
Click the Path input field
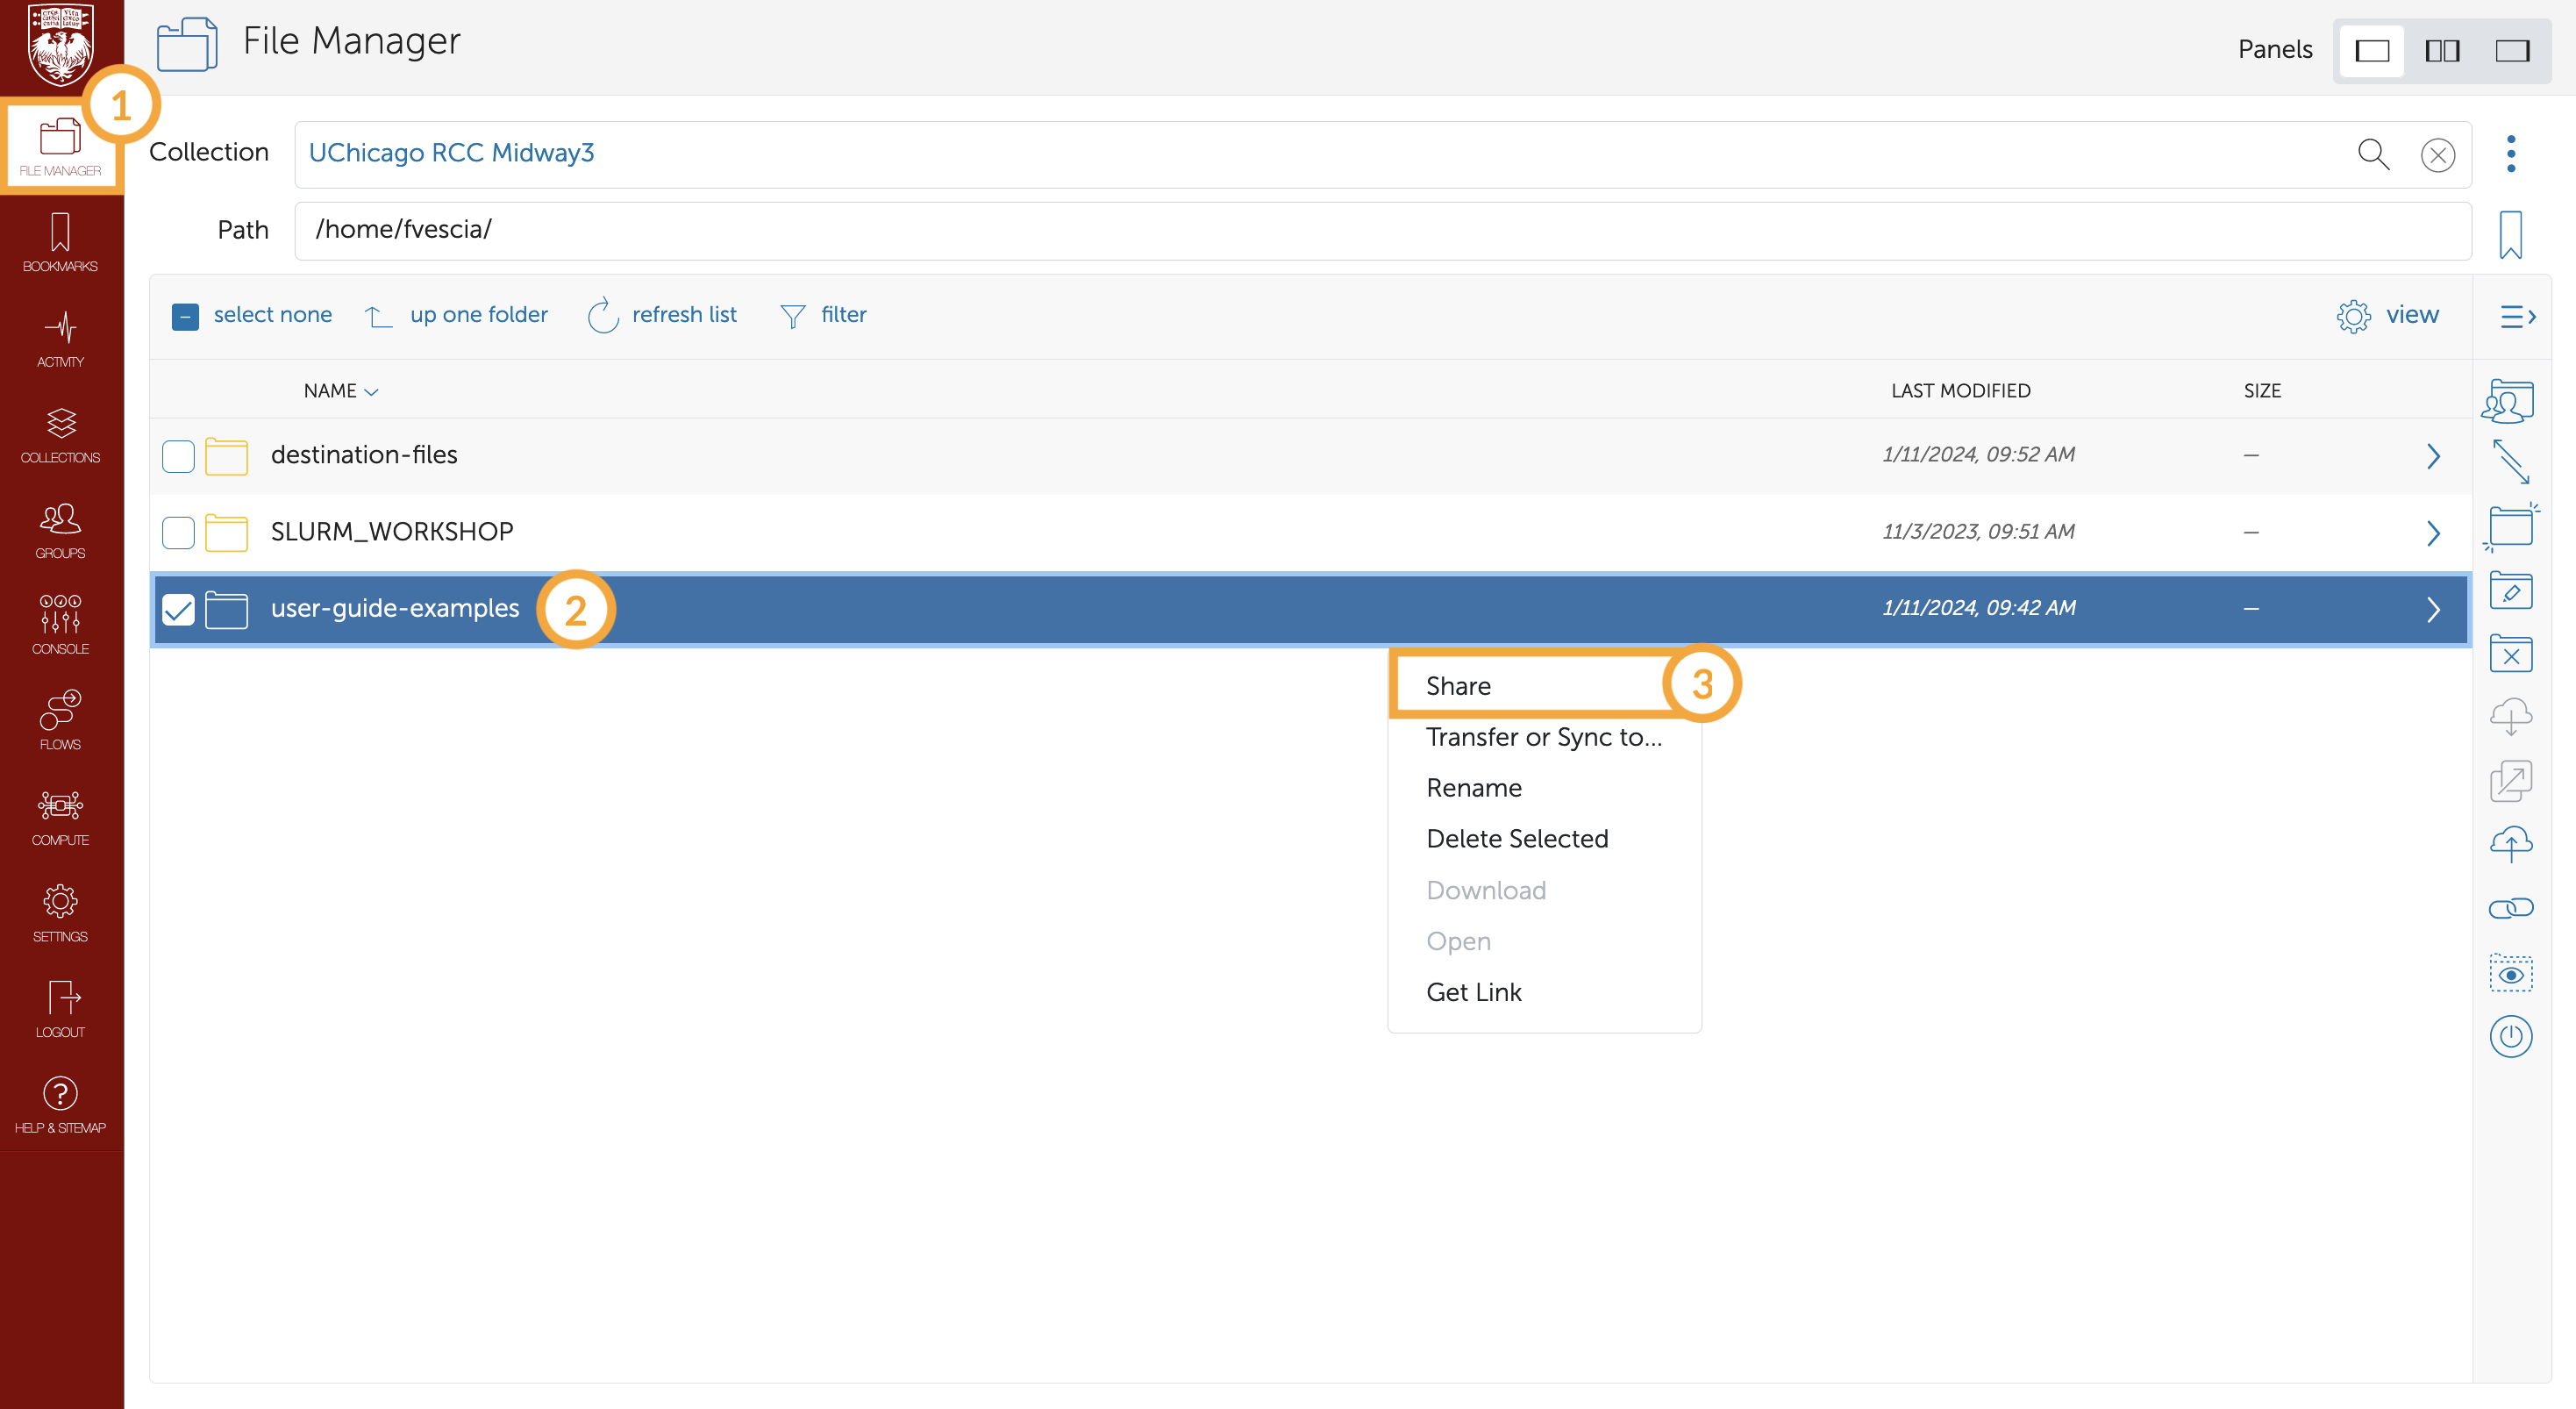click(x=1380, y=230)
